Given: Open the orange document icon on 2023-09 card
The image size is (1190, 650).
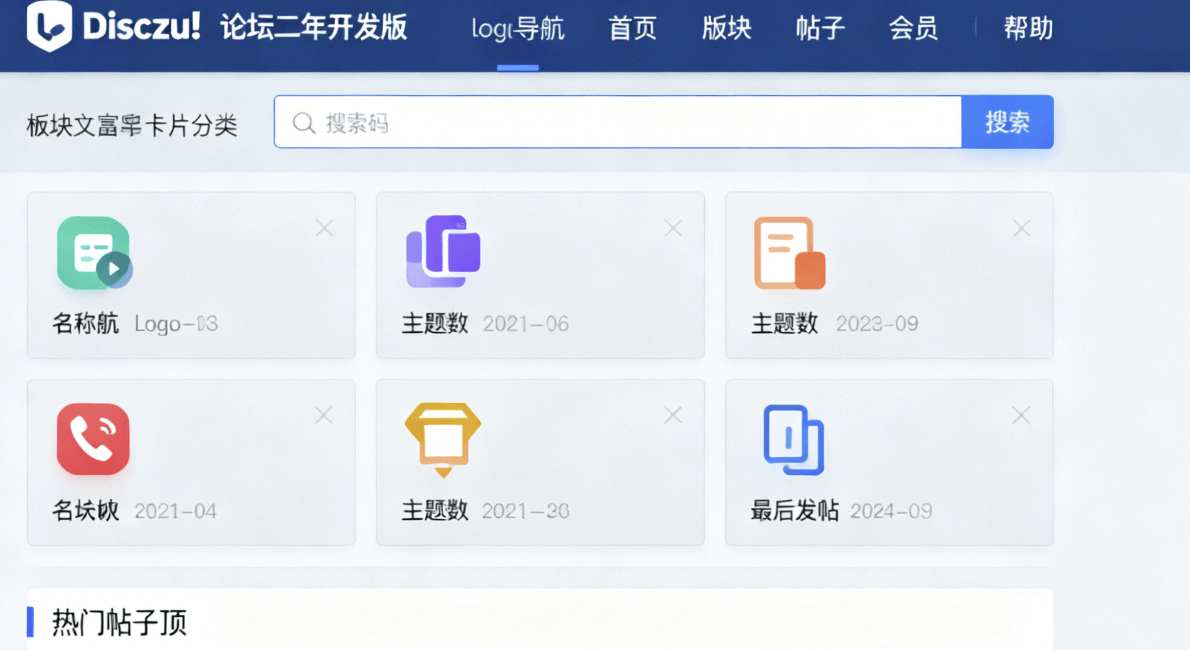Looking at the screenshot, I should click(x=789, y=253).
